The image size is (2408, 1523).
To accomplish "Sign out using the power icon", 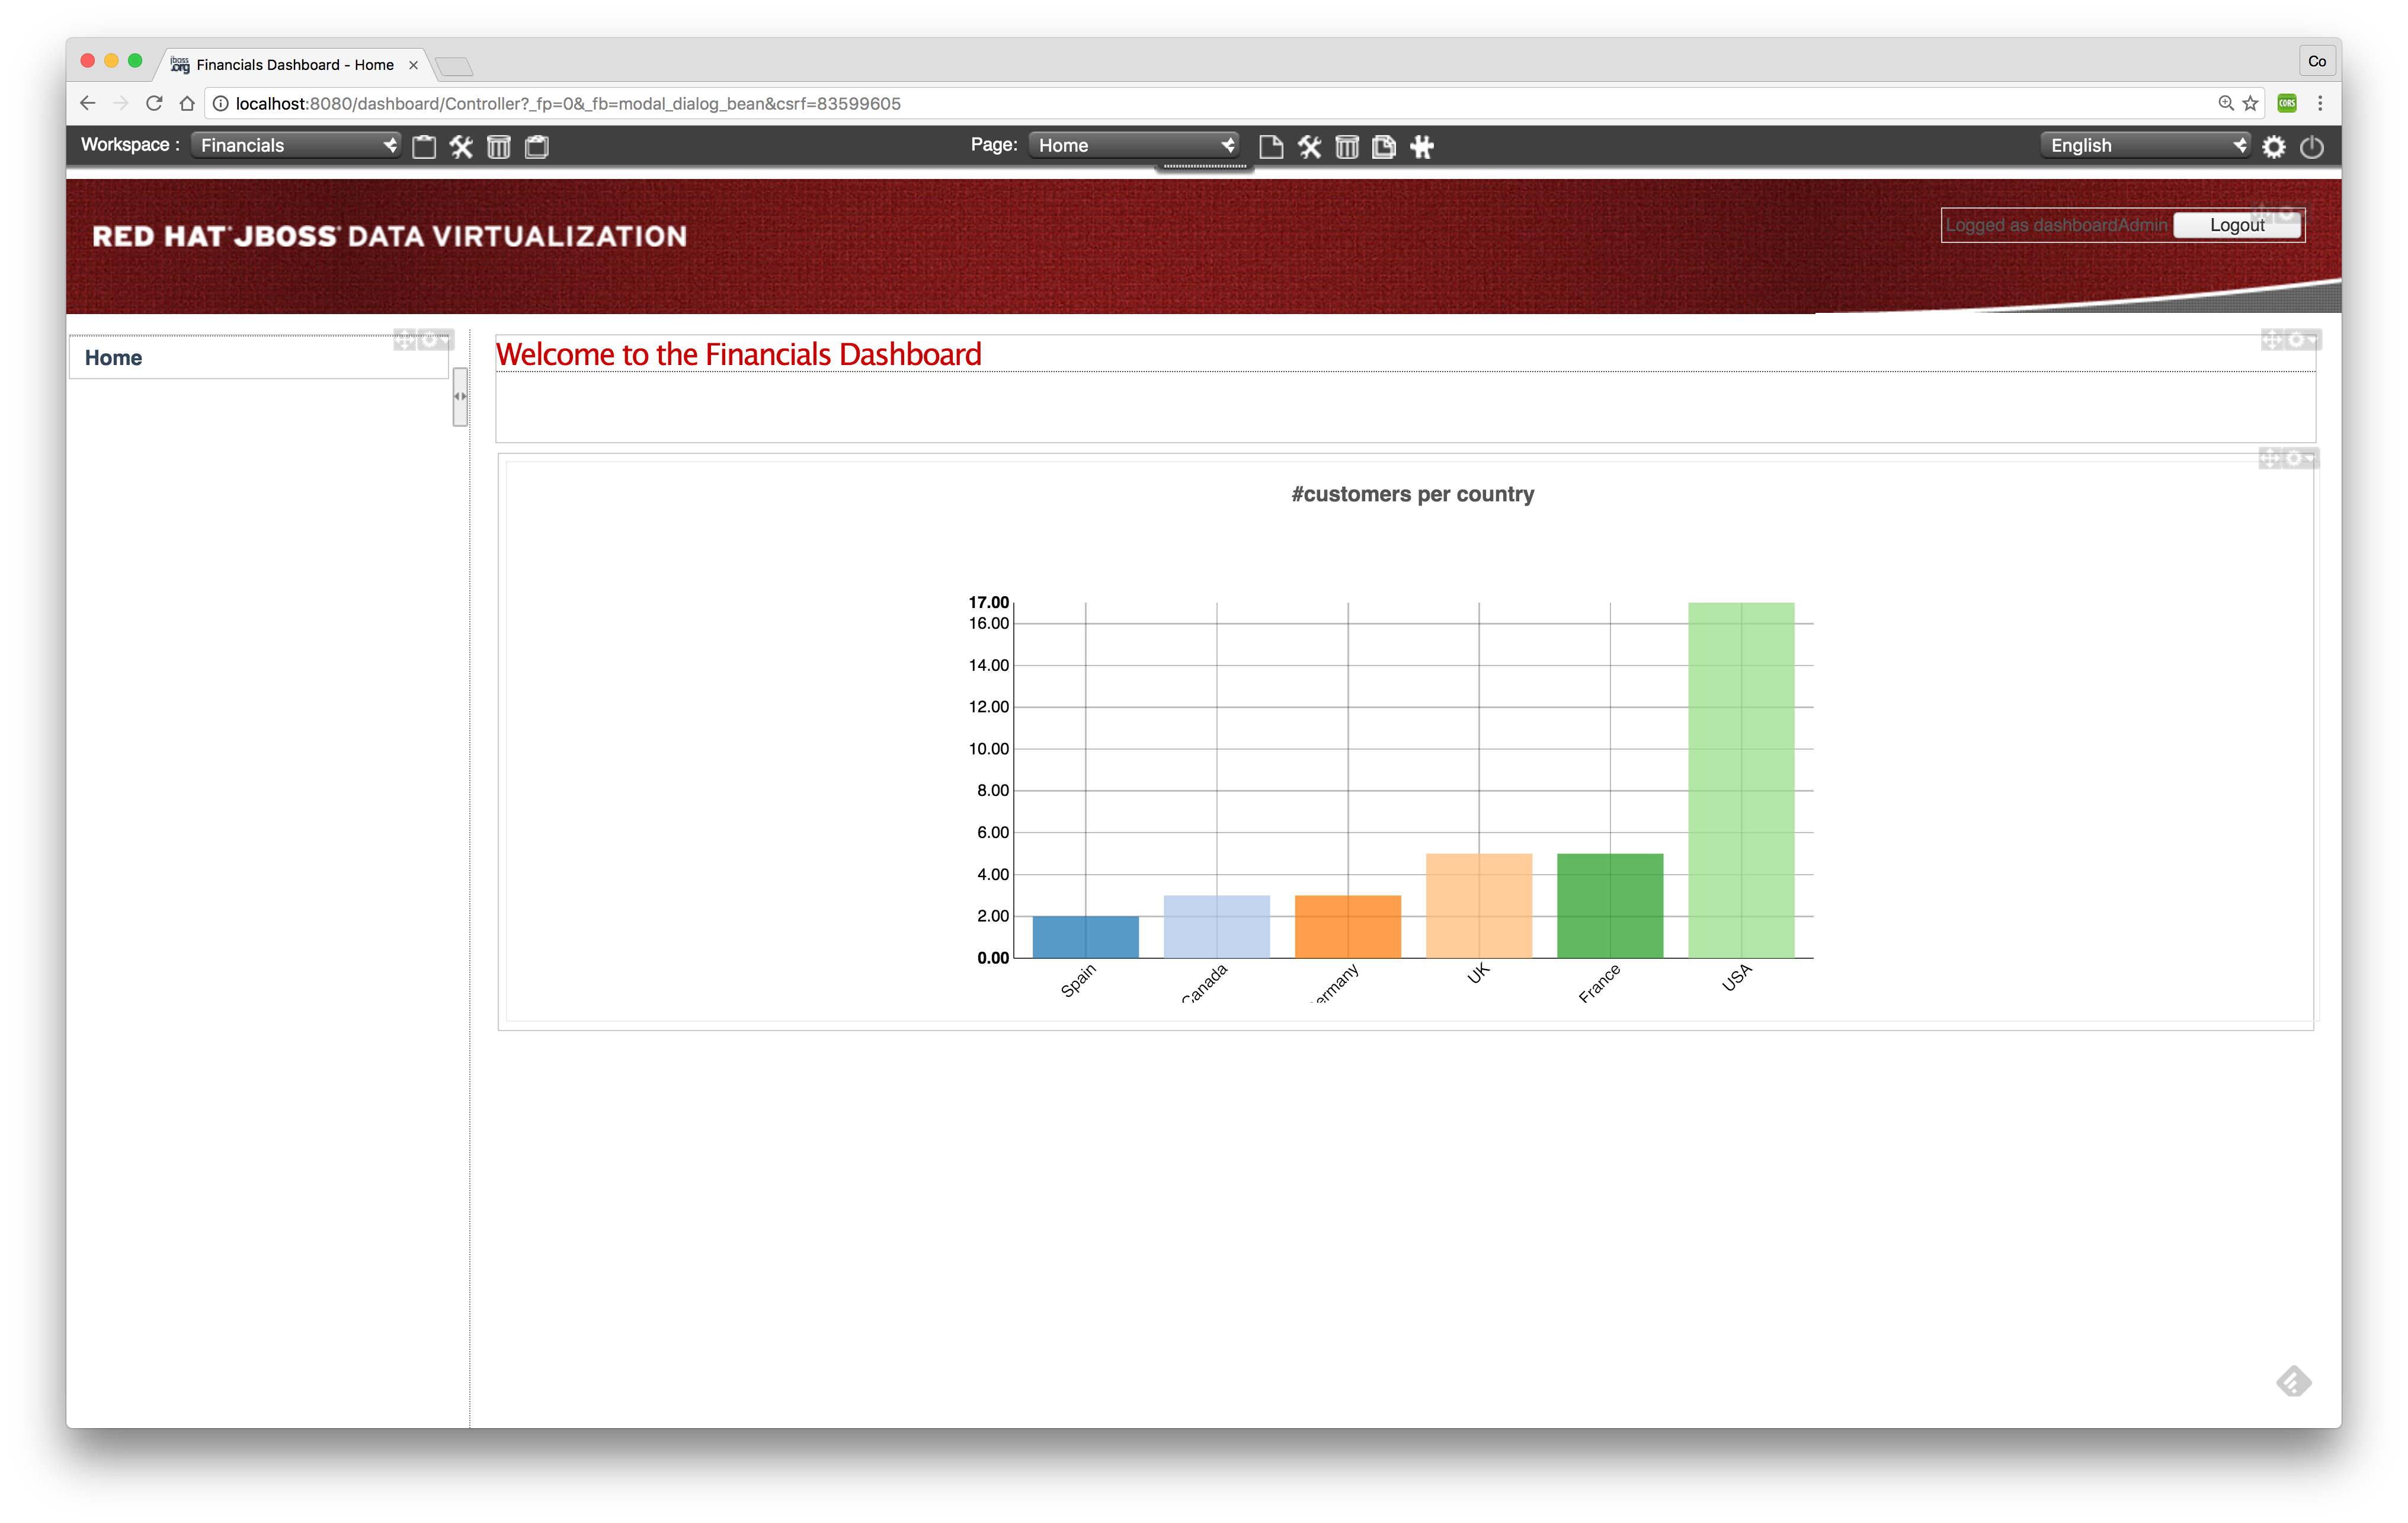I will [2312, 146].
